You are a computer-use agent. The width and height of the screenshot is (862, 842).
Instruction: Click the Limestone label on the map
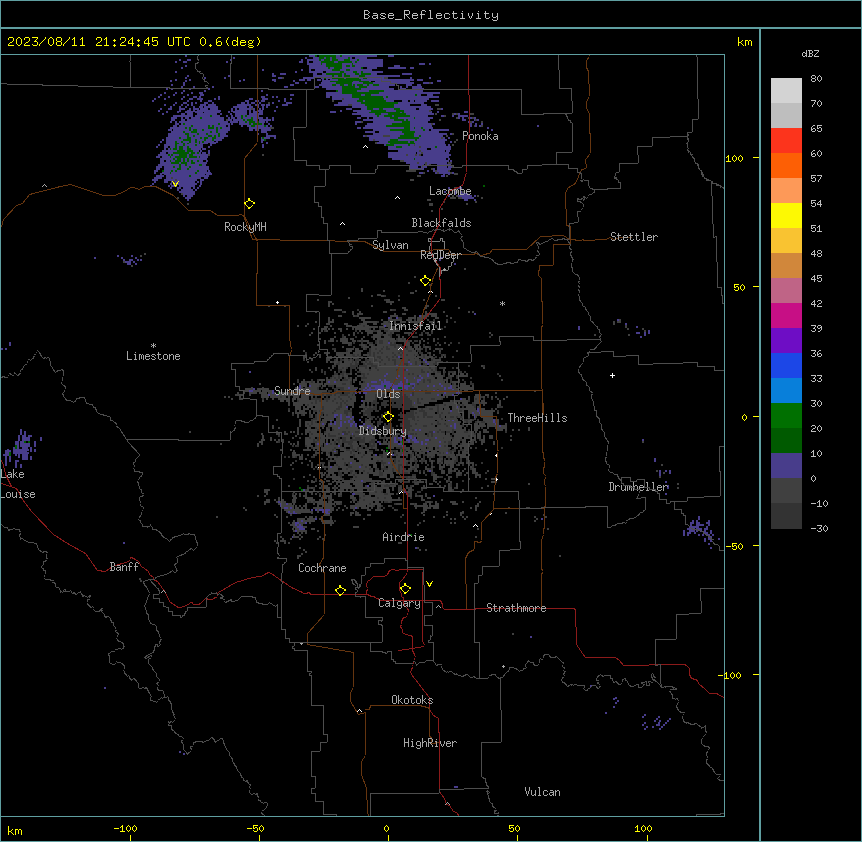pyautogui.click(x=153, y=356)
